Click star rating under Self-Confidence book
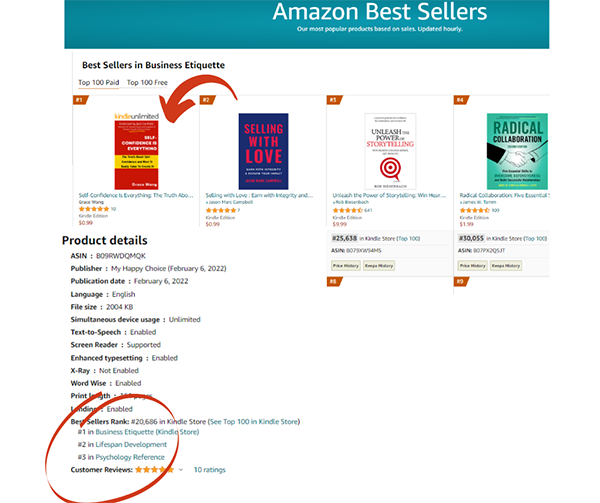Screen dimensions: 600x503 [93, 209]
